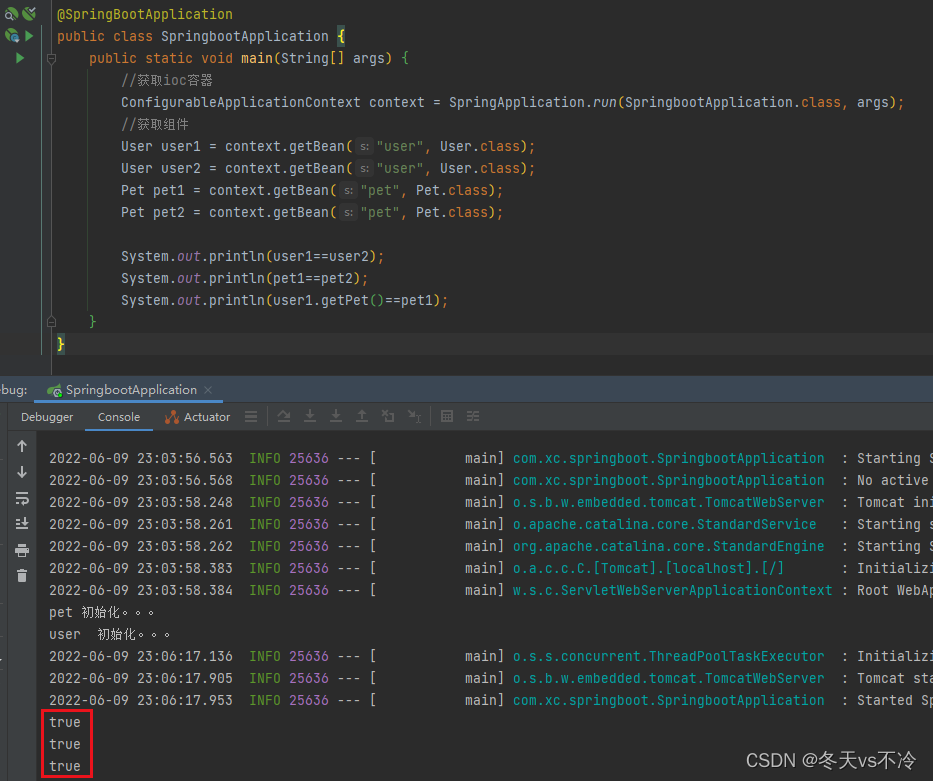Click the Print console icon
The width and height of the screenshot is (933, 781).
tap(22, 550)
